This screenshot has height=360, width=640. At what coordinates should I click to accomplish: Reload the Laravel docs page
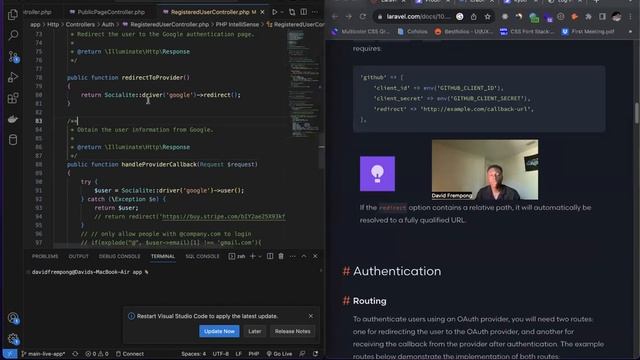coord(362,17)
